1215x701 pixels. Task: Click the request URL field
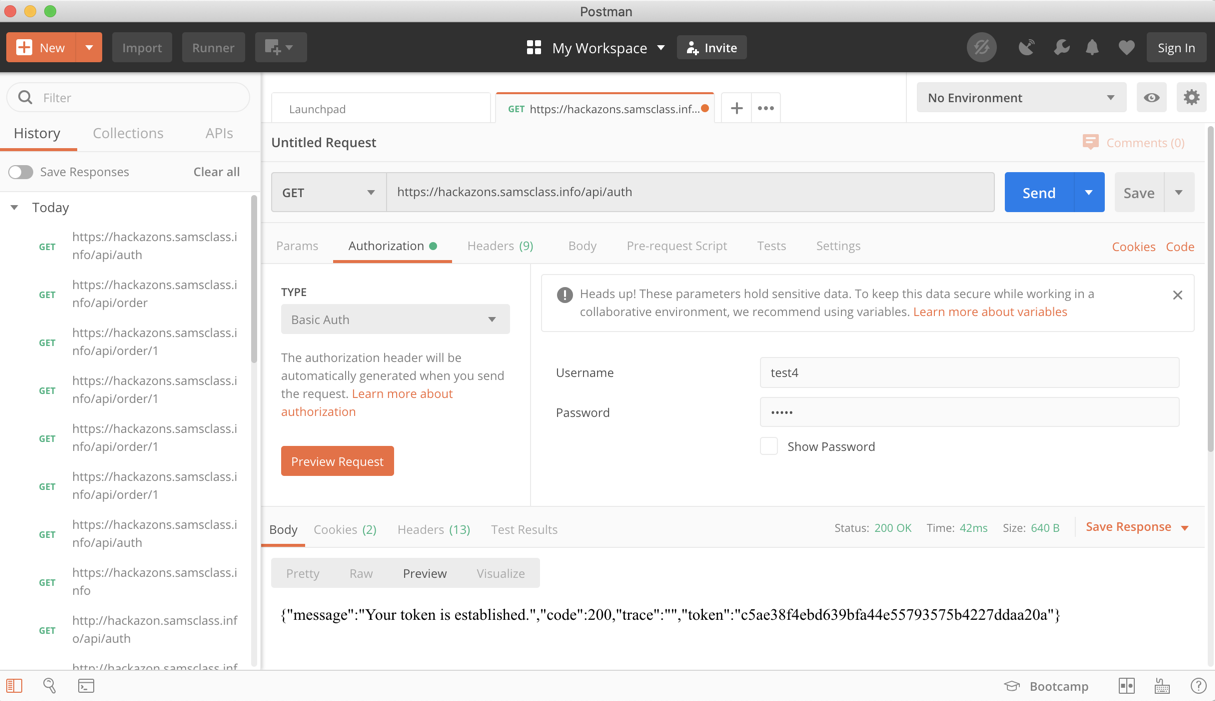point(690,192)
